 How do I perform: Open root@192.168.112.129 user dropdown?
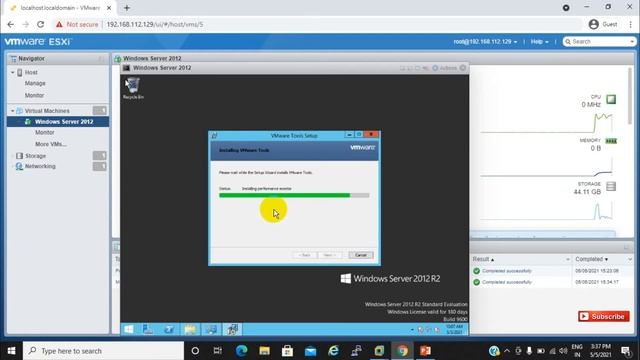coord(485,42)
